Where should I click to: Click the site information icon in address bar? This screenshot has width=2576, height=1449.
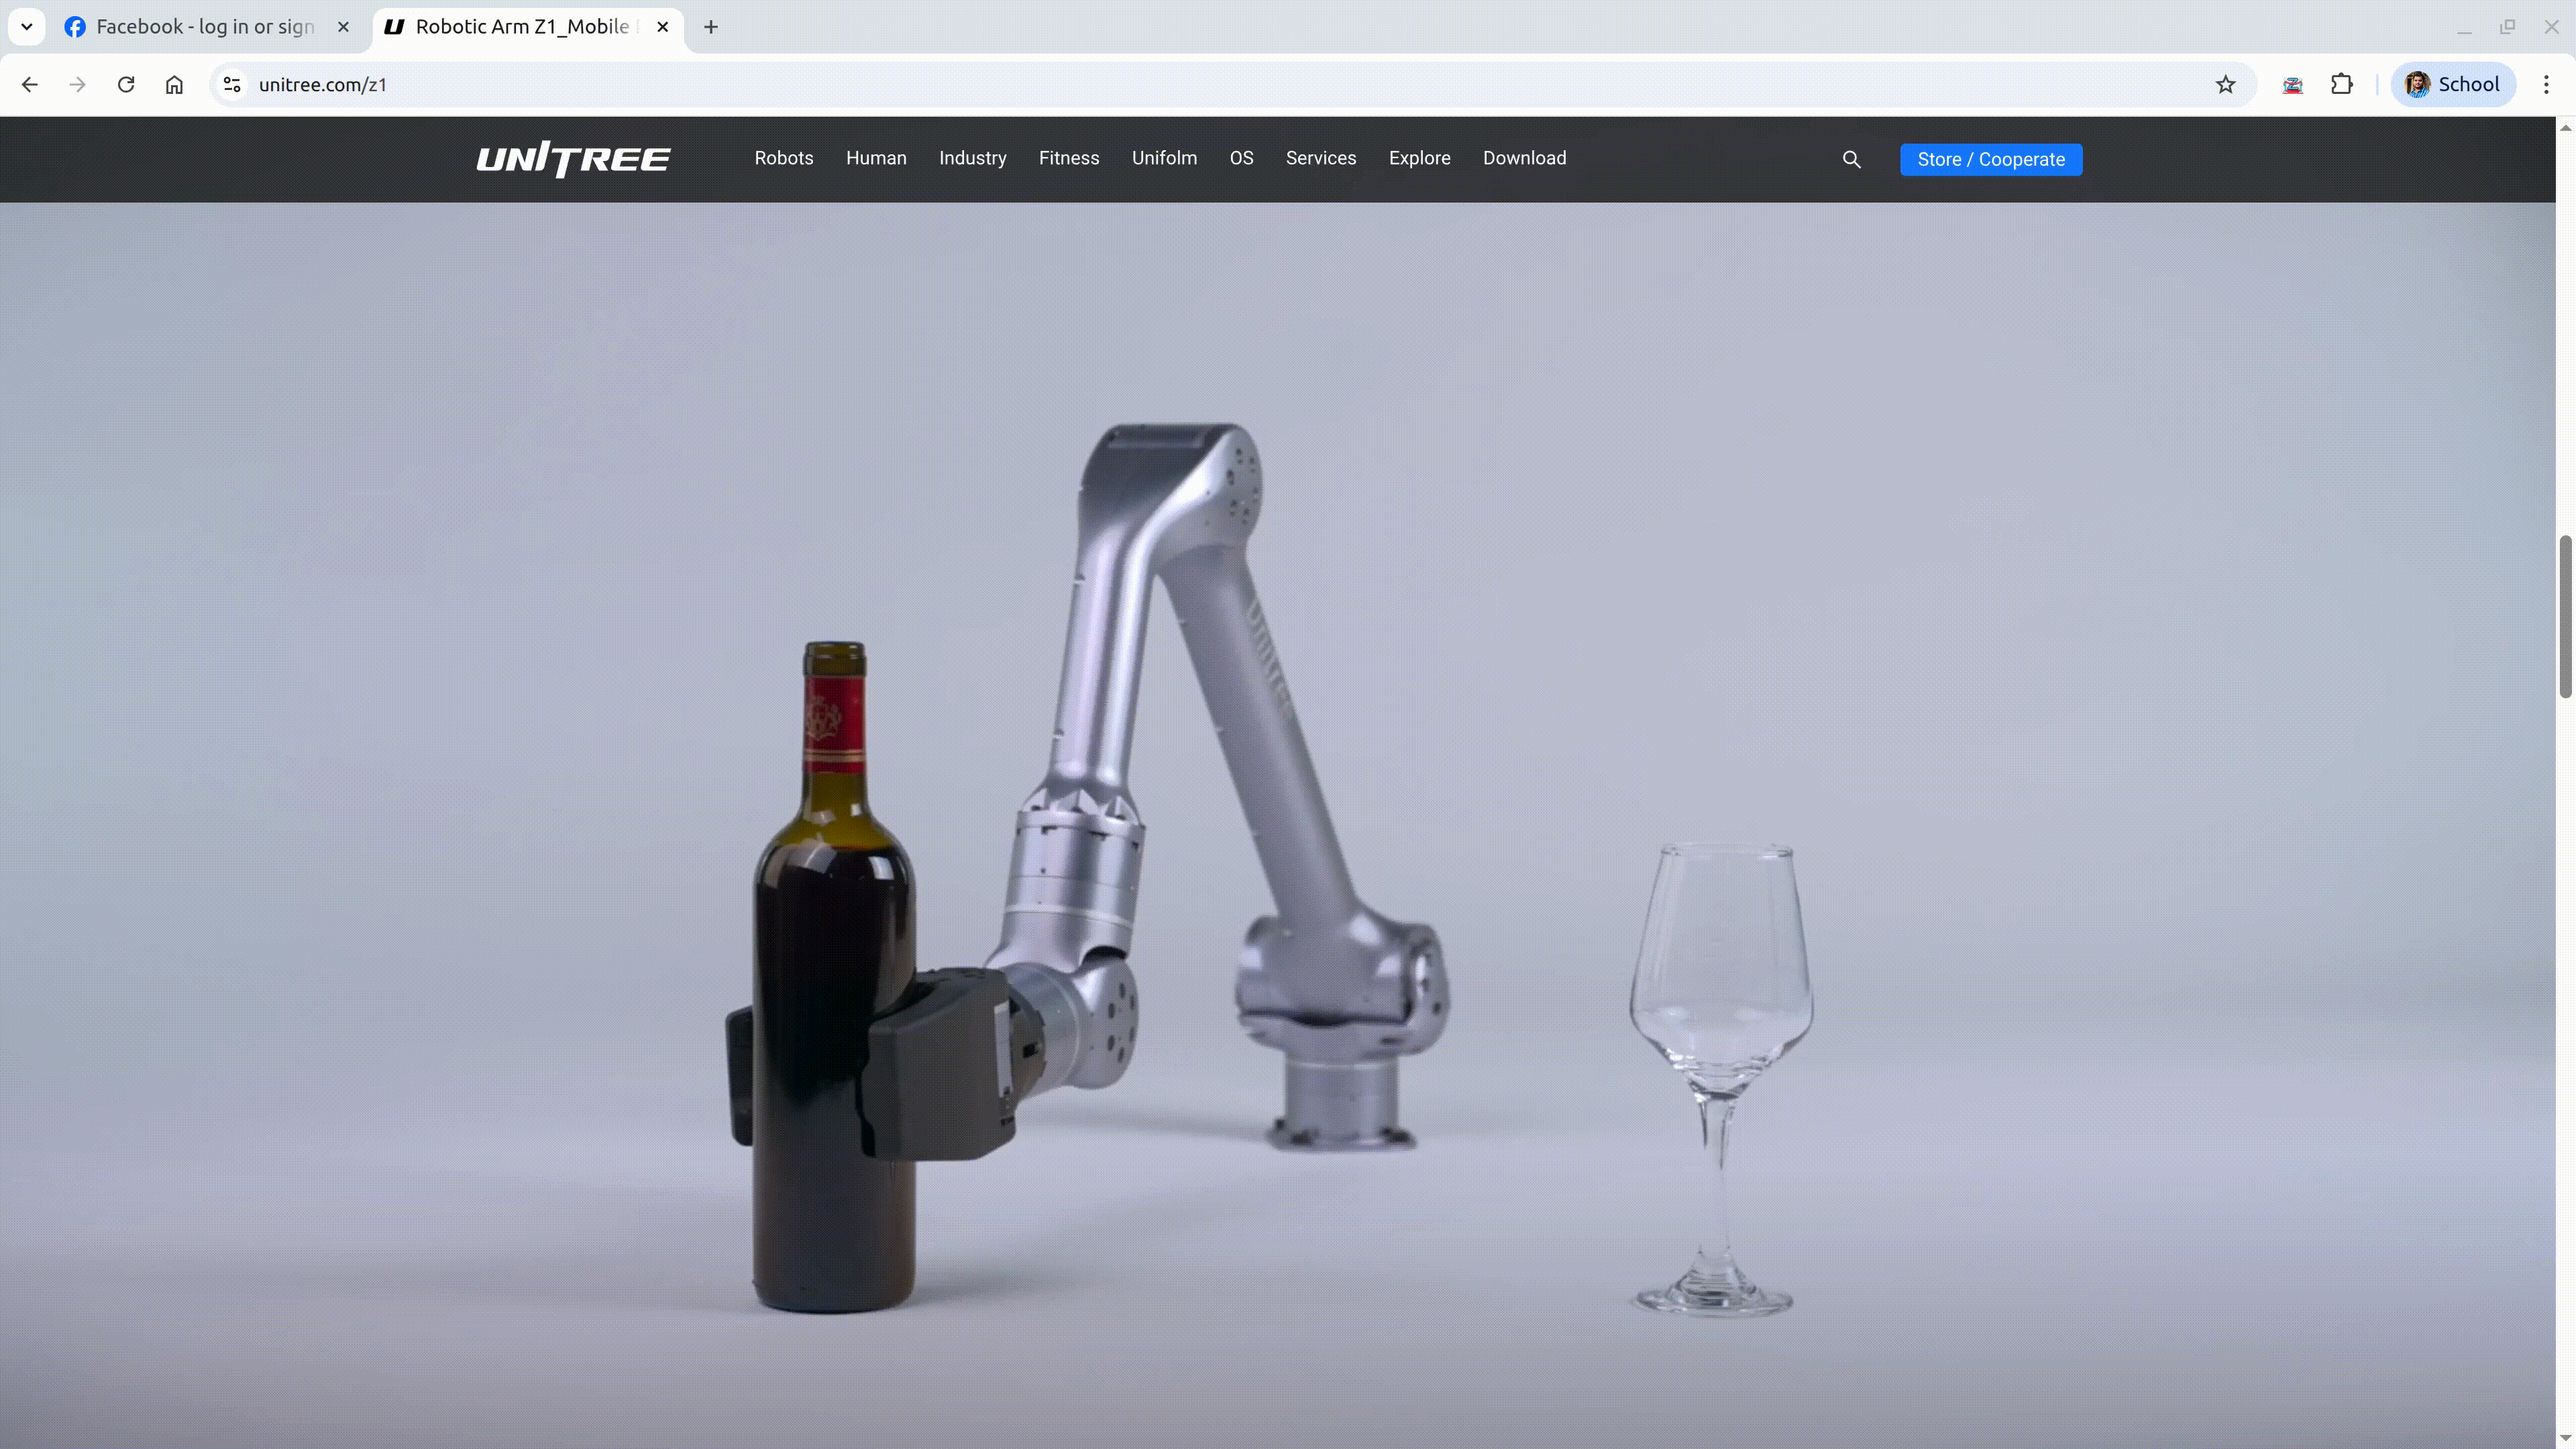point(231,84)
